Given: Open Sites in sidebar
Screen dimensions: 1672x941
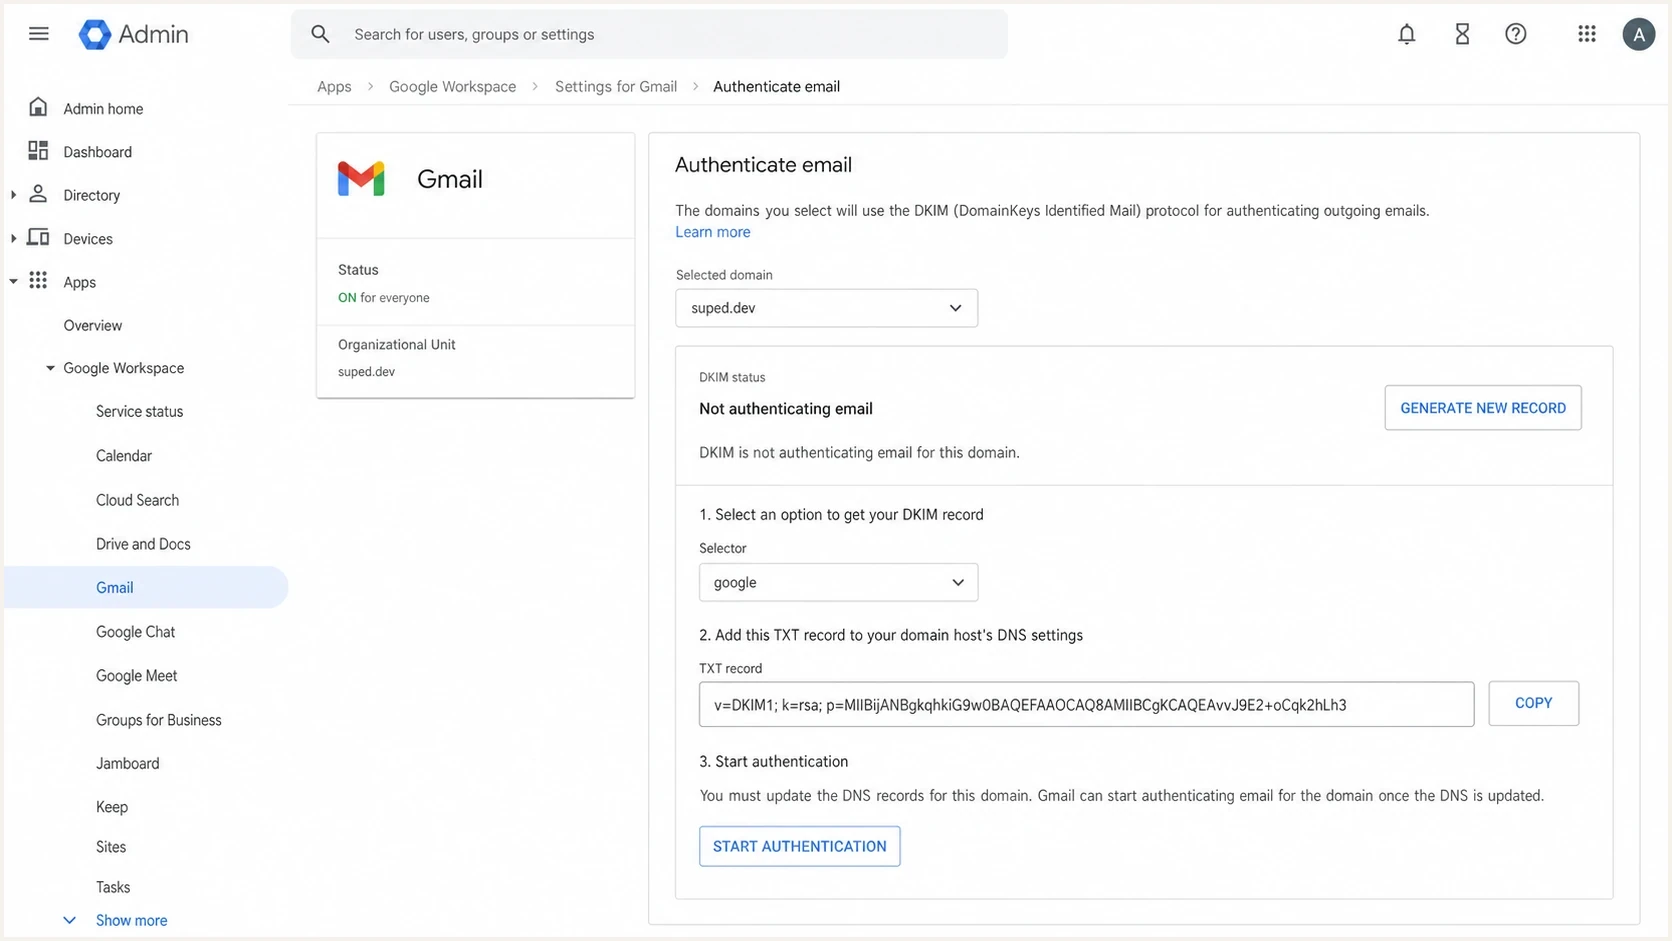Looking at the screenshot, I should (111, 847).
